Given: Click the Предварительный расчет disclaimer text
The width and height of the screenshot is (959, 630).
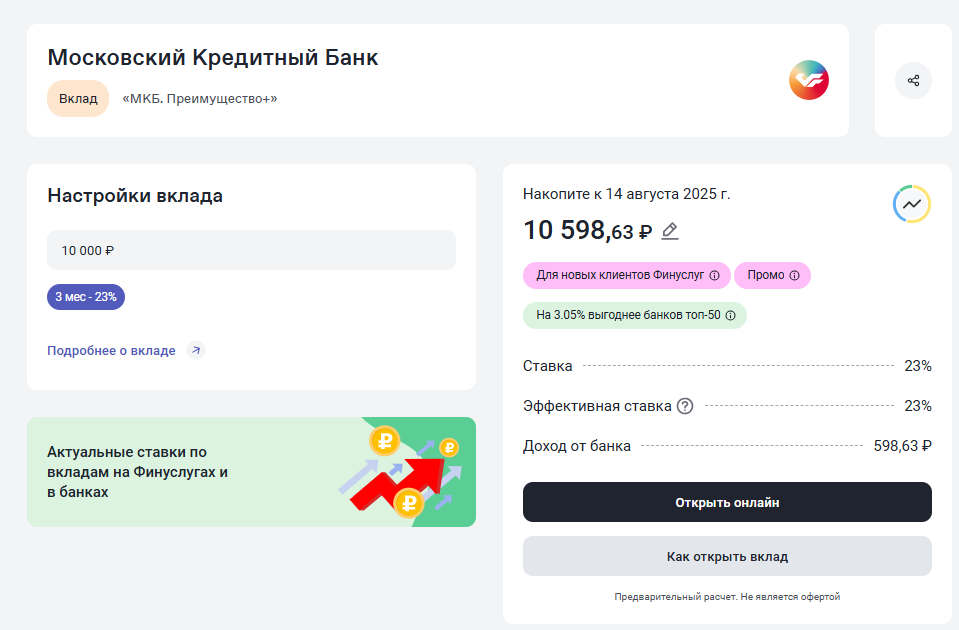Looking at the screenshot, I should click(x=727, y=595).
